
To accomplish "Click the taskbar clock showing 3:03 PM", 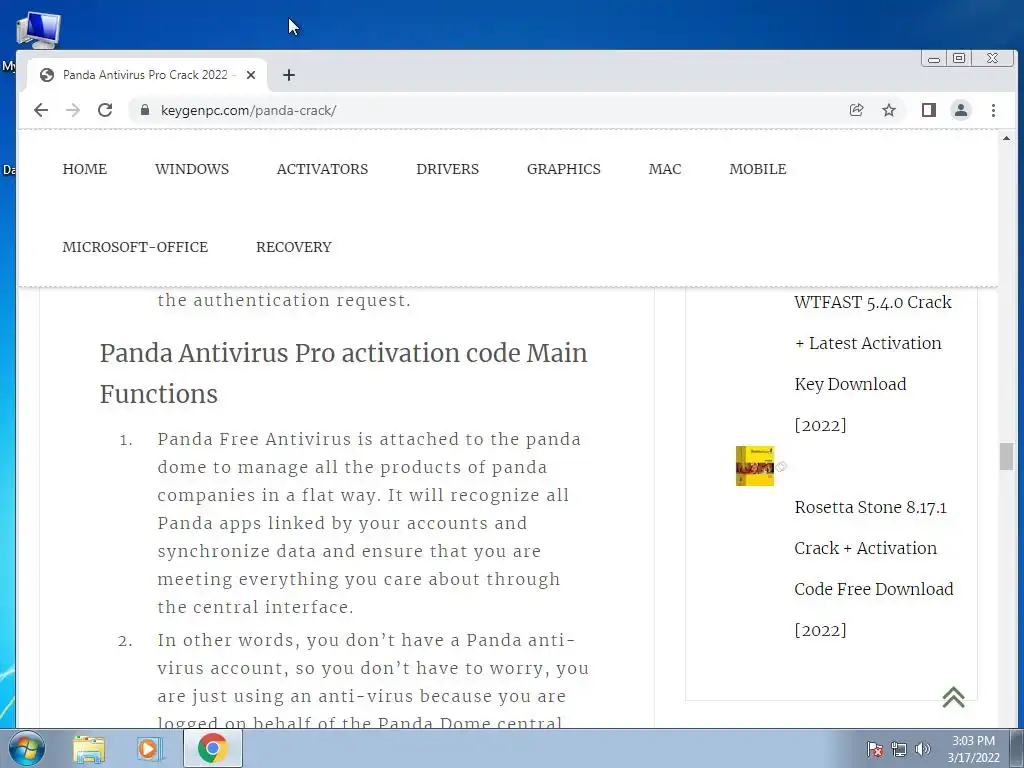I will click(973, 749).
